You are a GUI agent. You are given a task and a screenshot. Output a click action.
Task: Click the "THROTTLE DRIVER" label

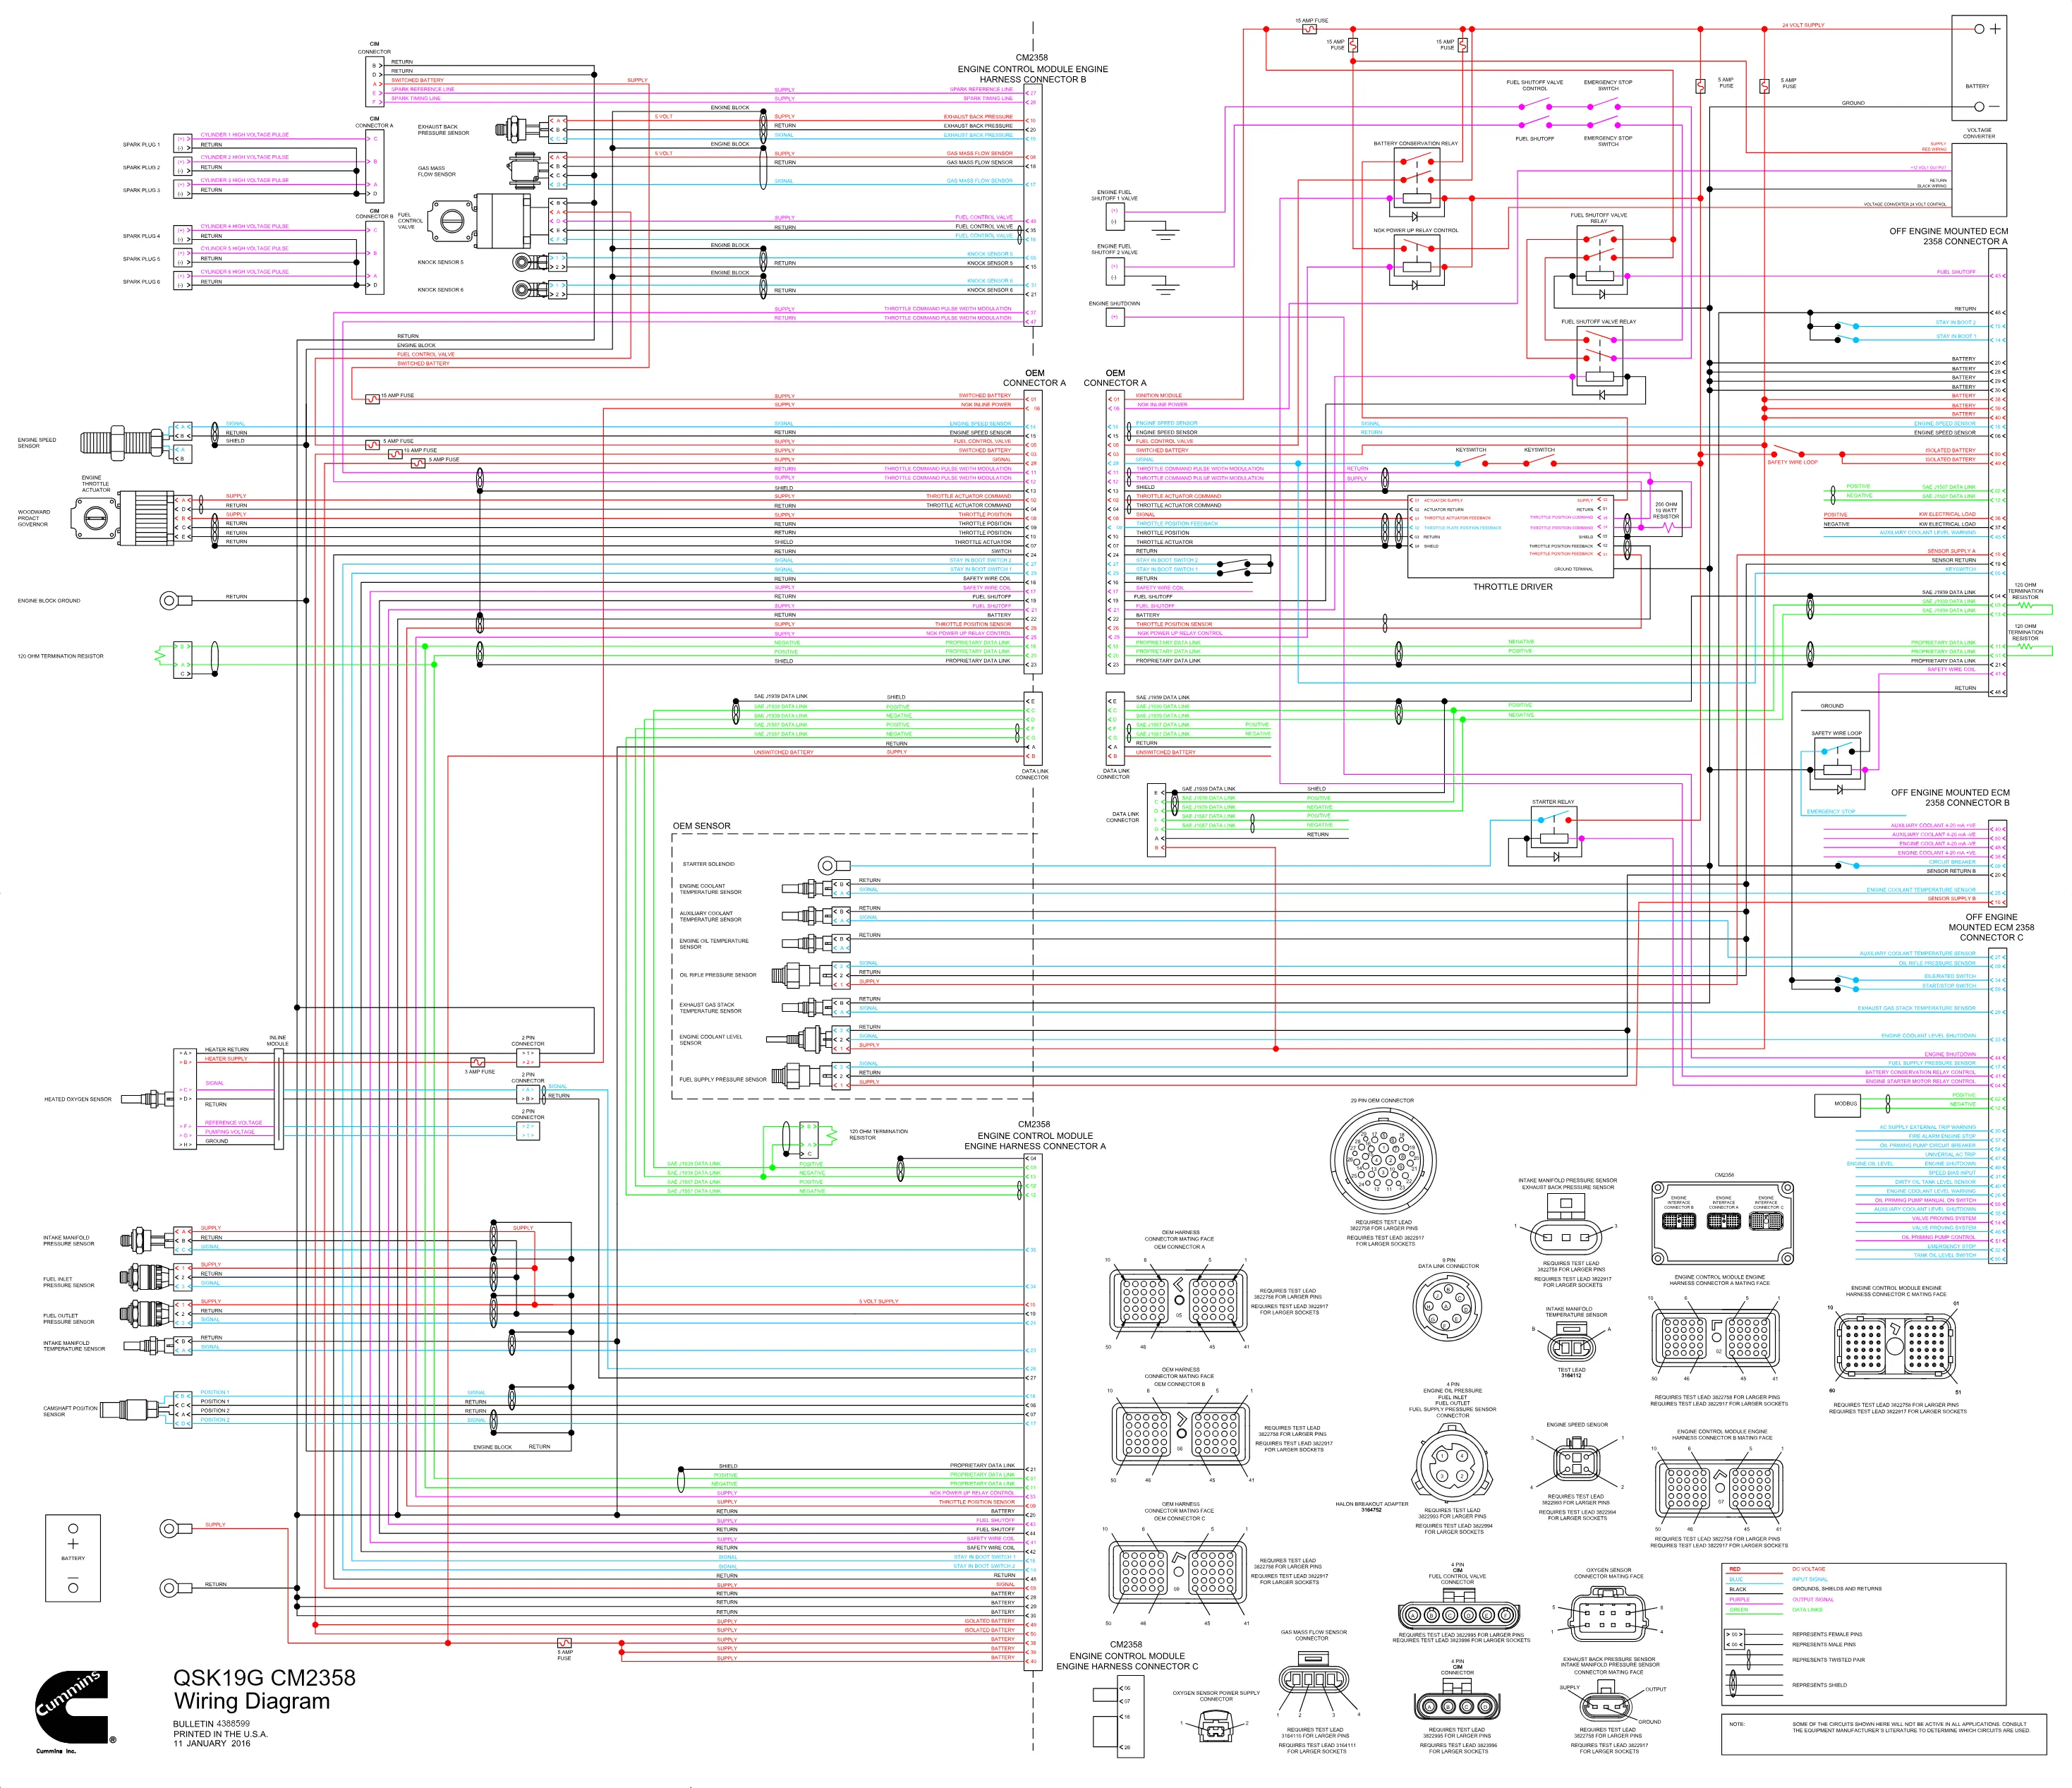(1512, 587)
